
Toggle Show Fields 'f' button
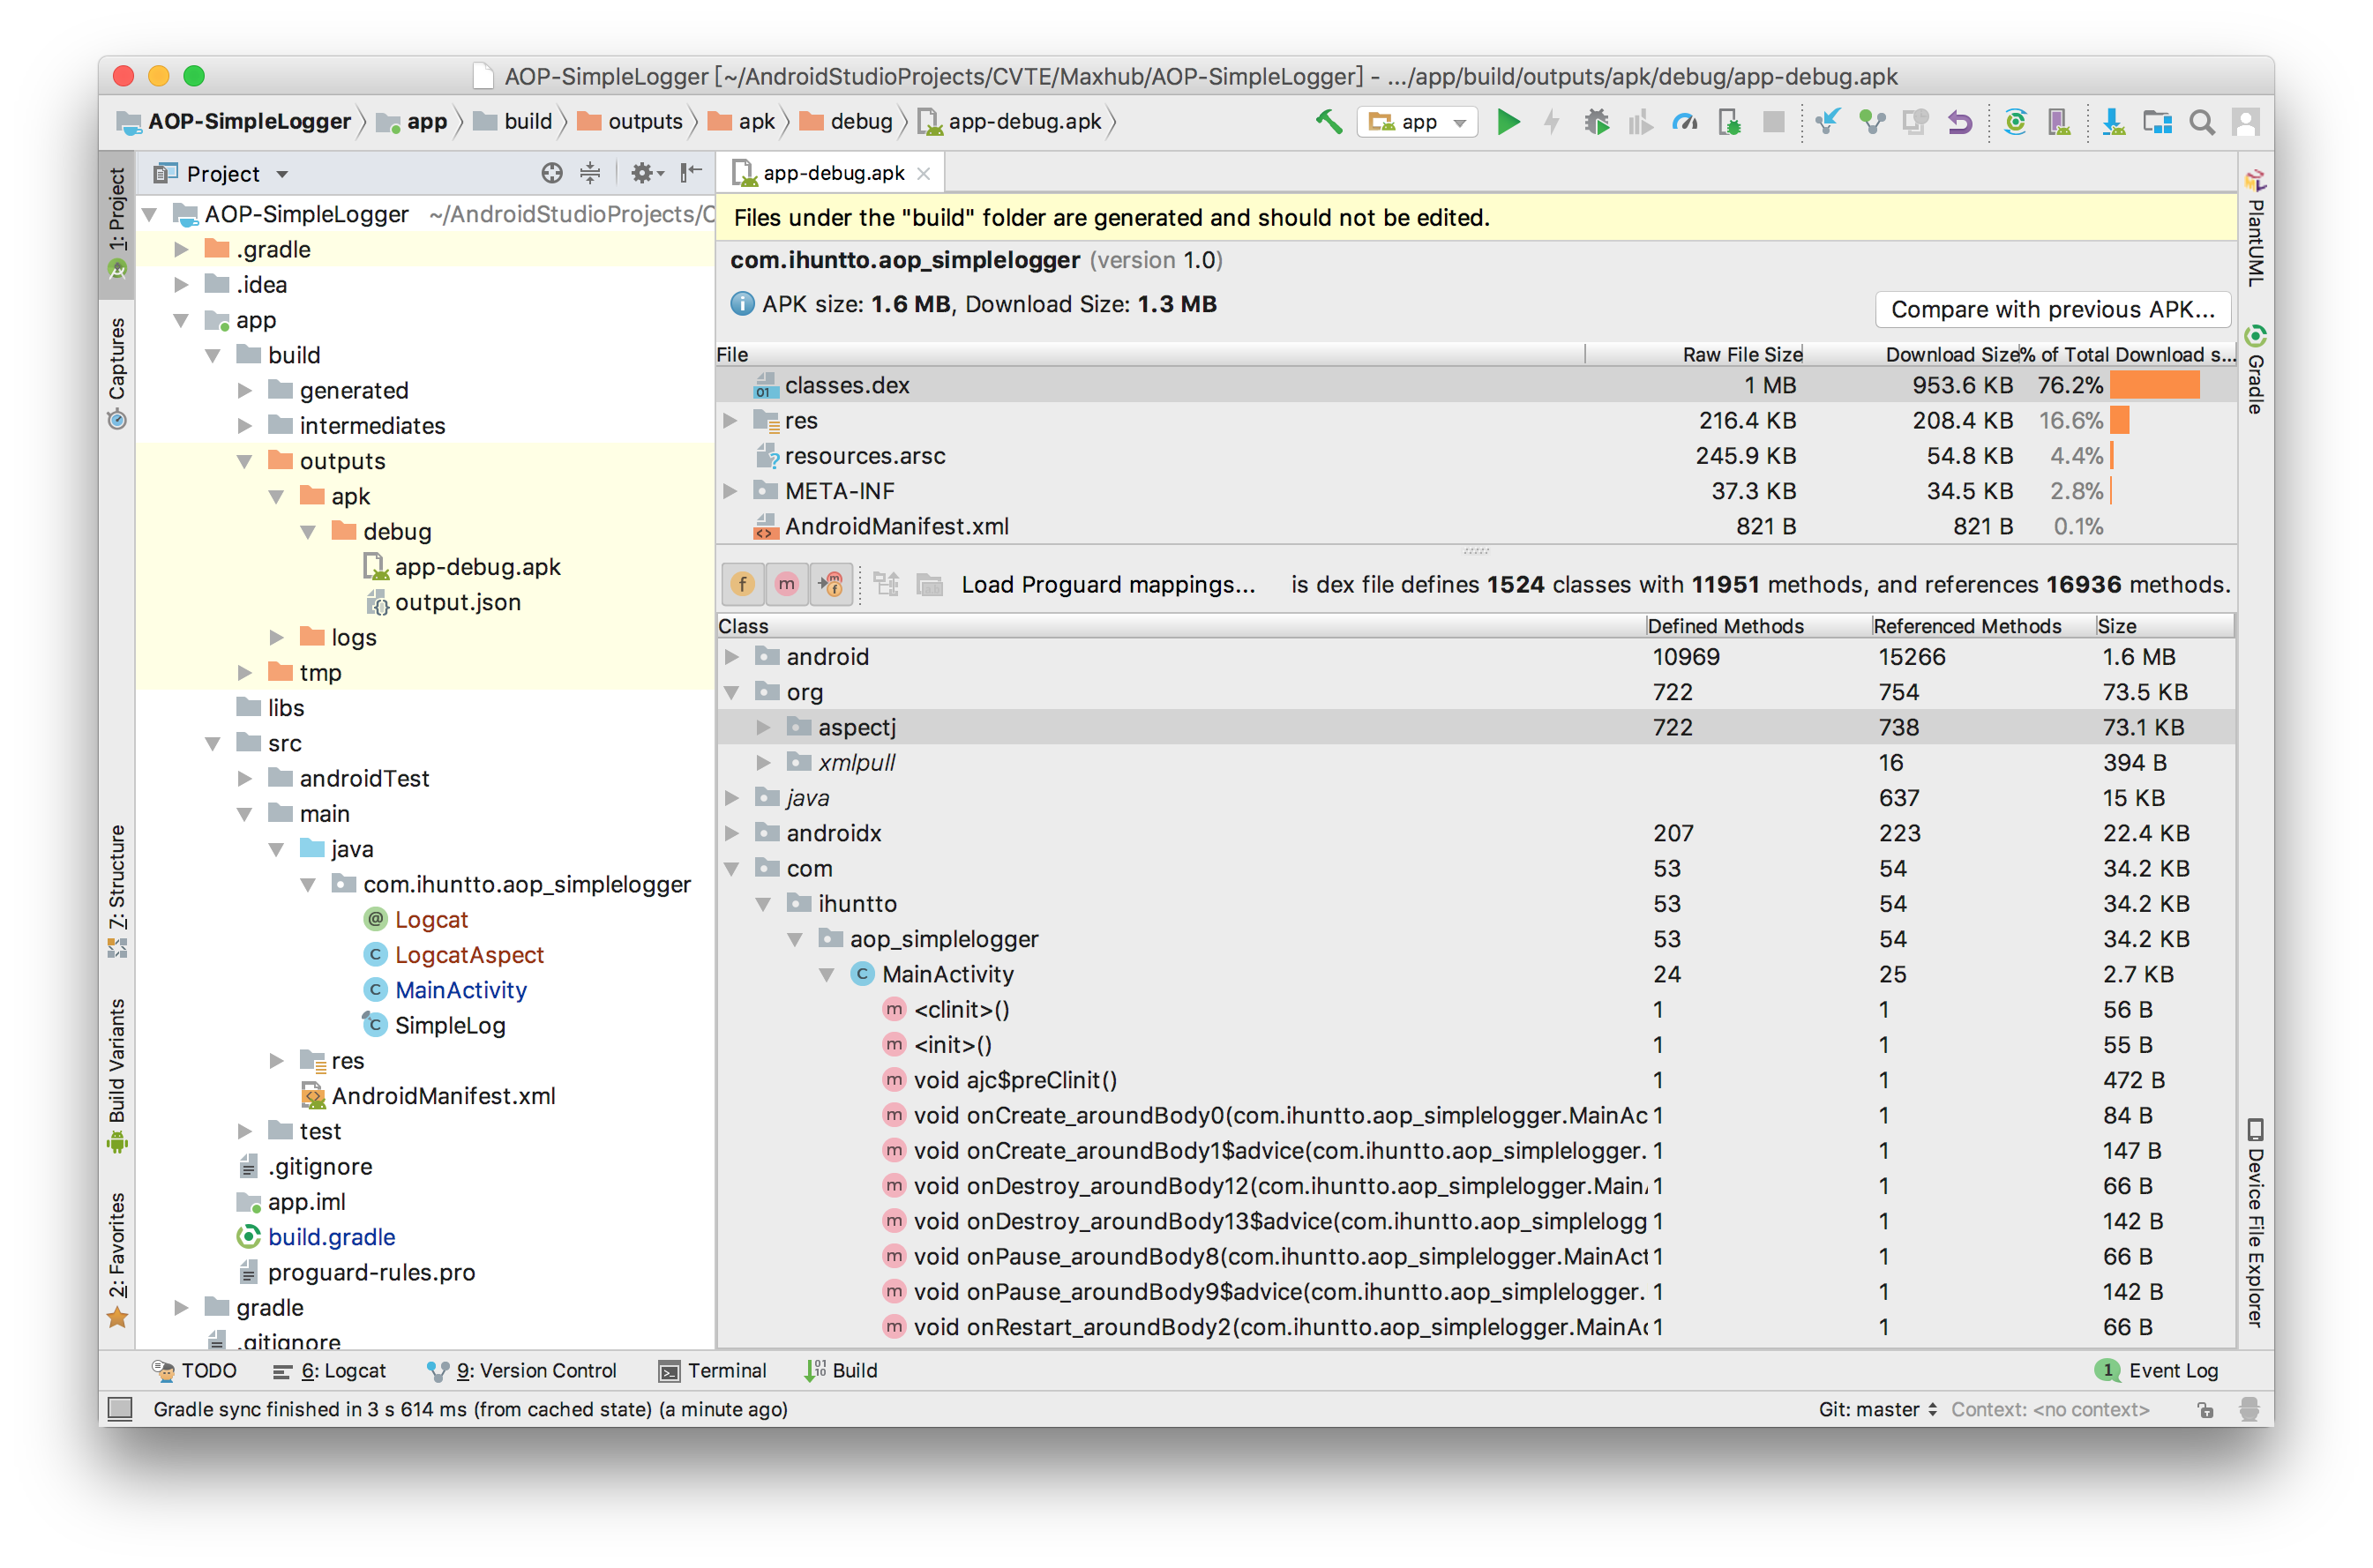pyautogui.click(x=742, y=584)
